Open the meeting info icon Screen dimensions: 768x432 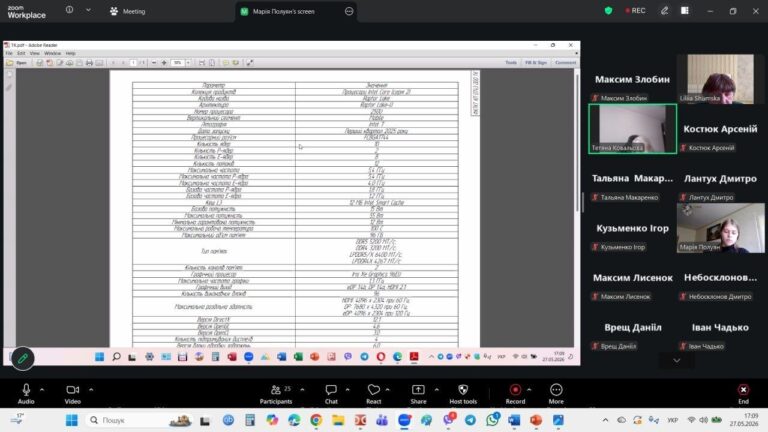(70, 10)
